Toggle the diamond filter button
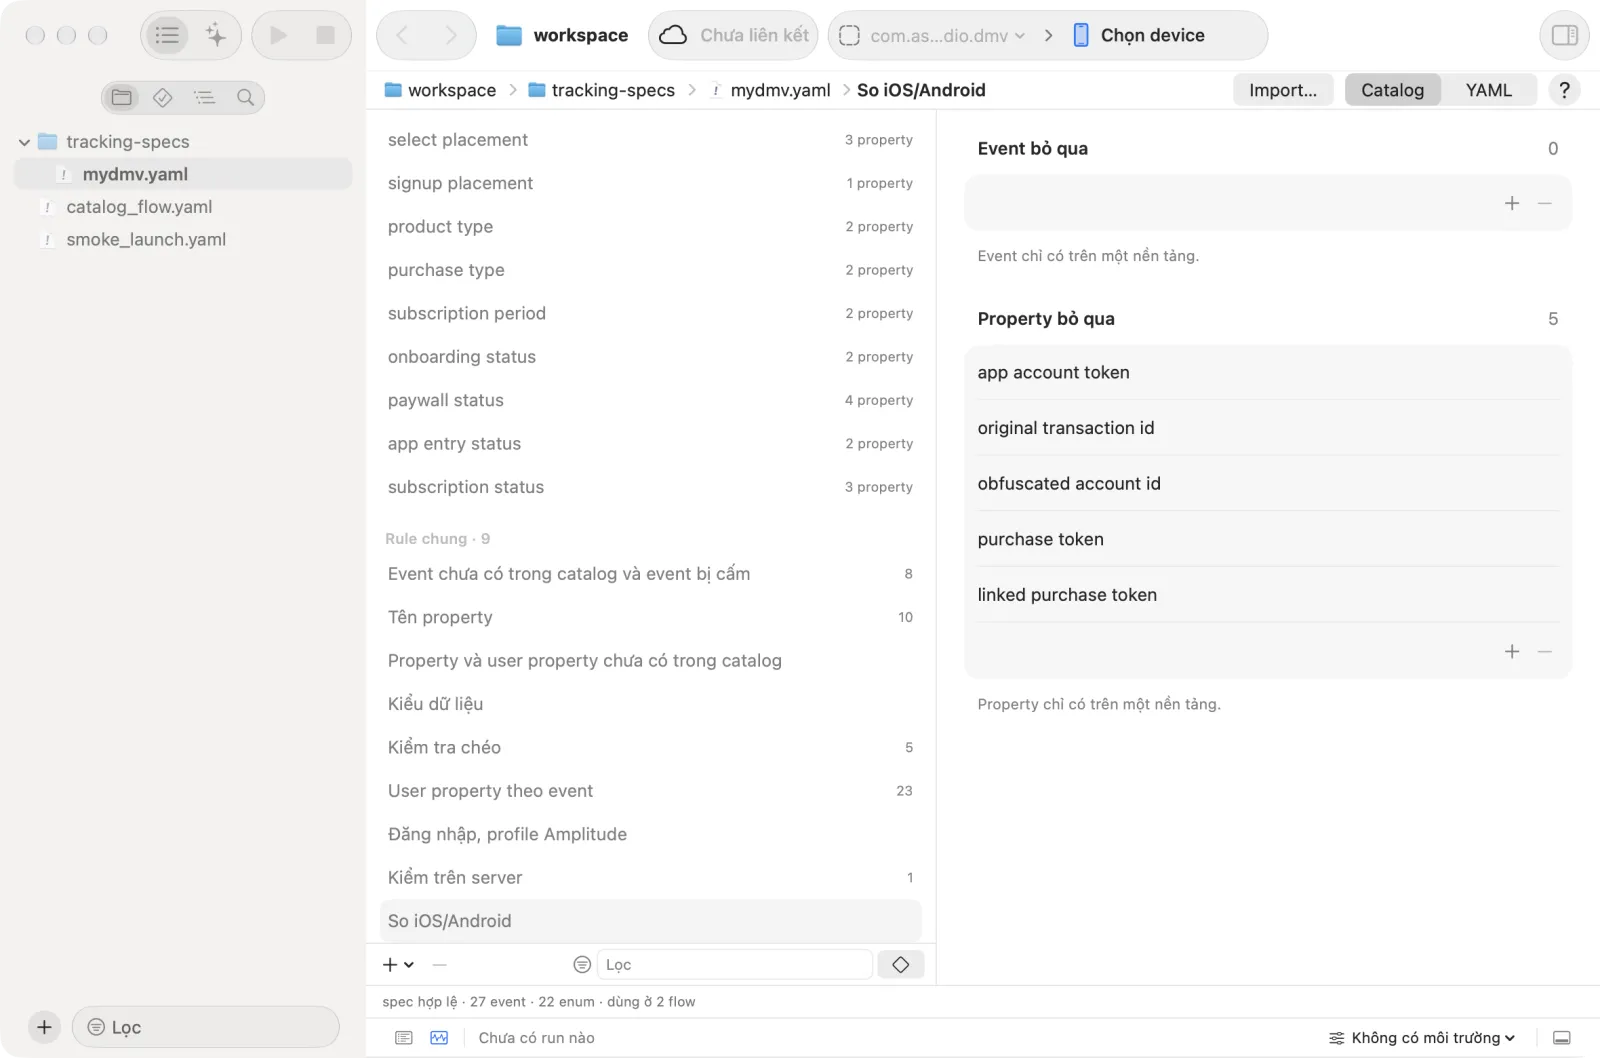The width and height of the screenshot is (1600, 1058). (x=900, y=965)
